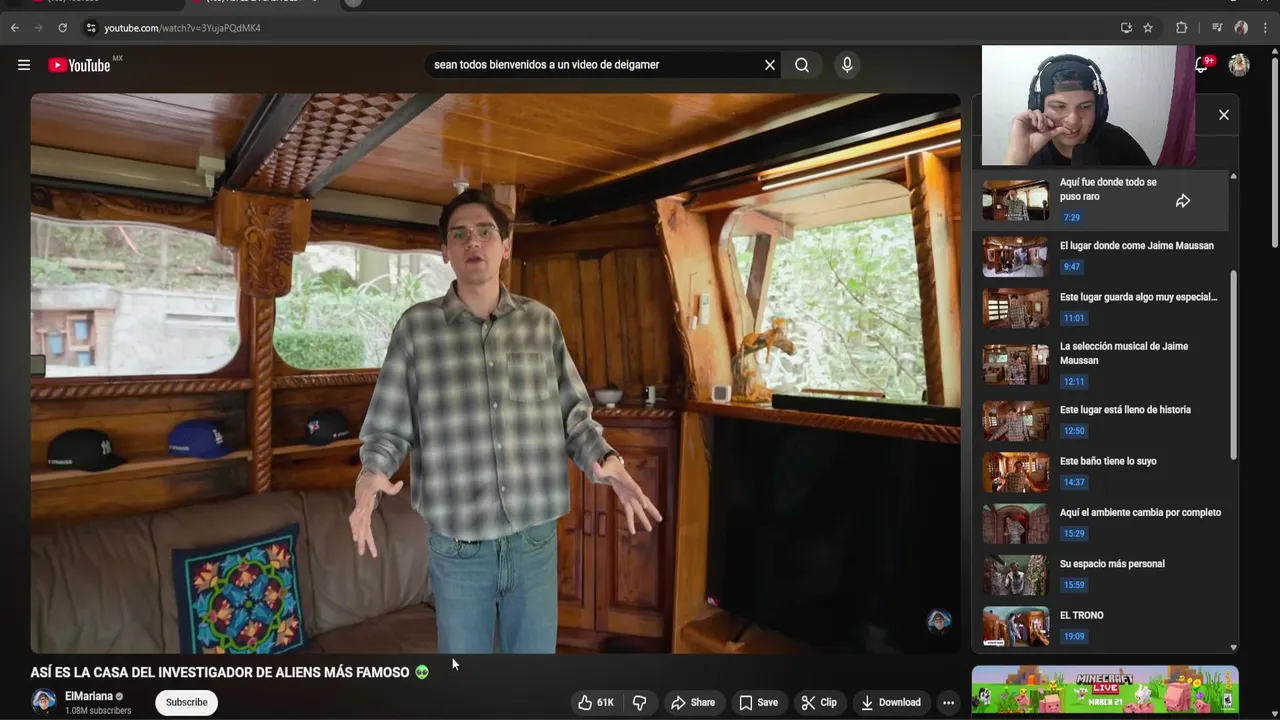Click the 12:11 timestamp
The image size is (1280, 720).
point(1073,381)
